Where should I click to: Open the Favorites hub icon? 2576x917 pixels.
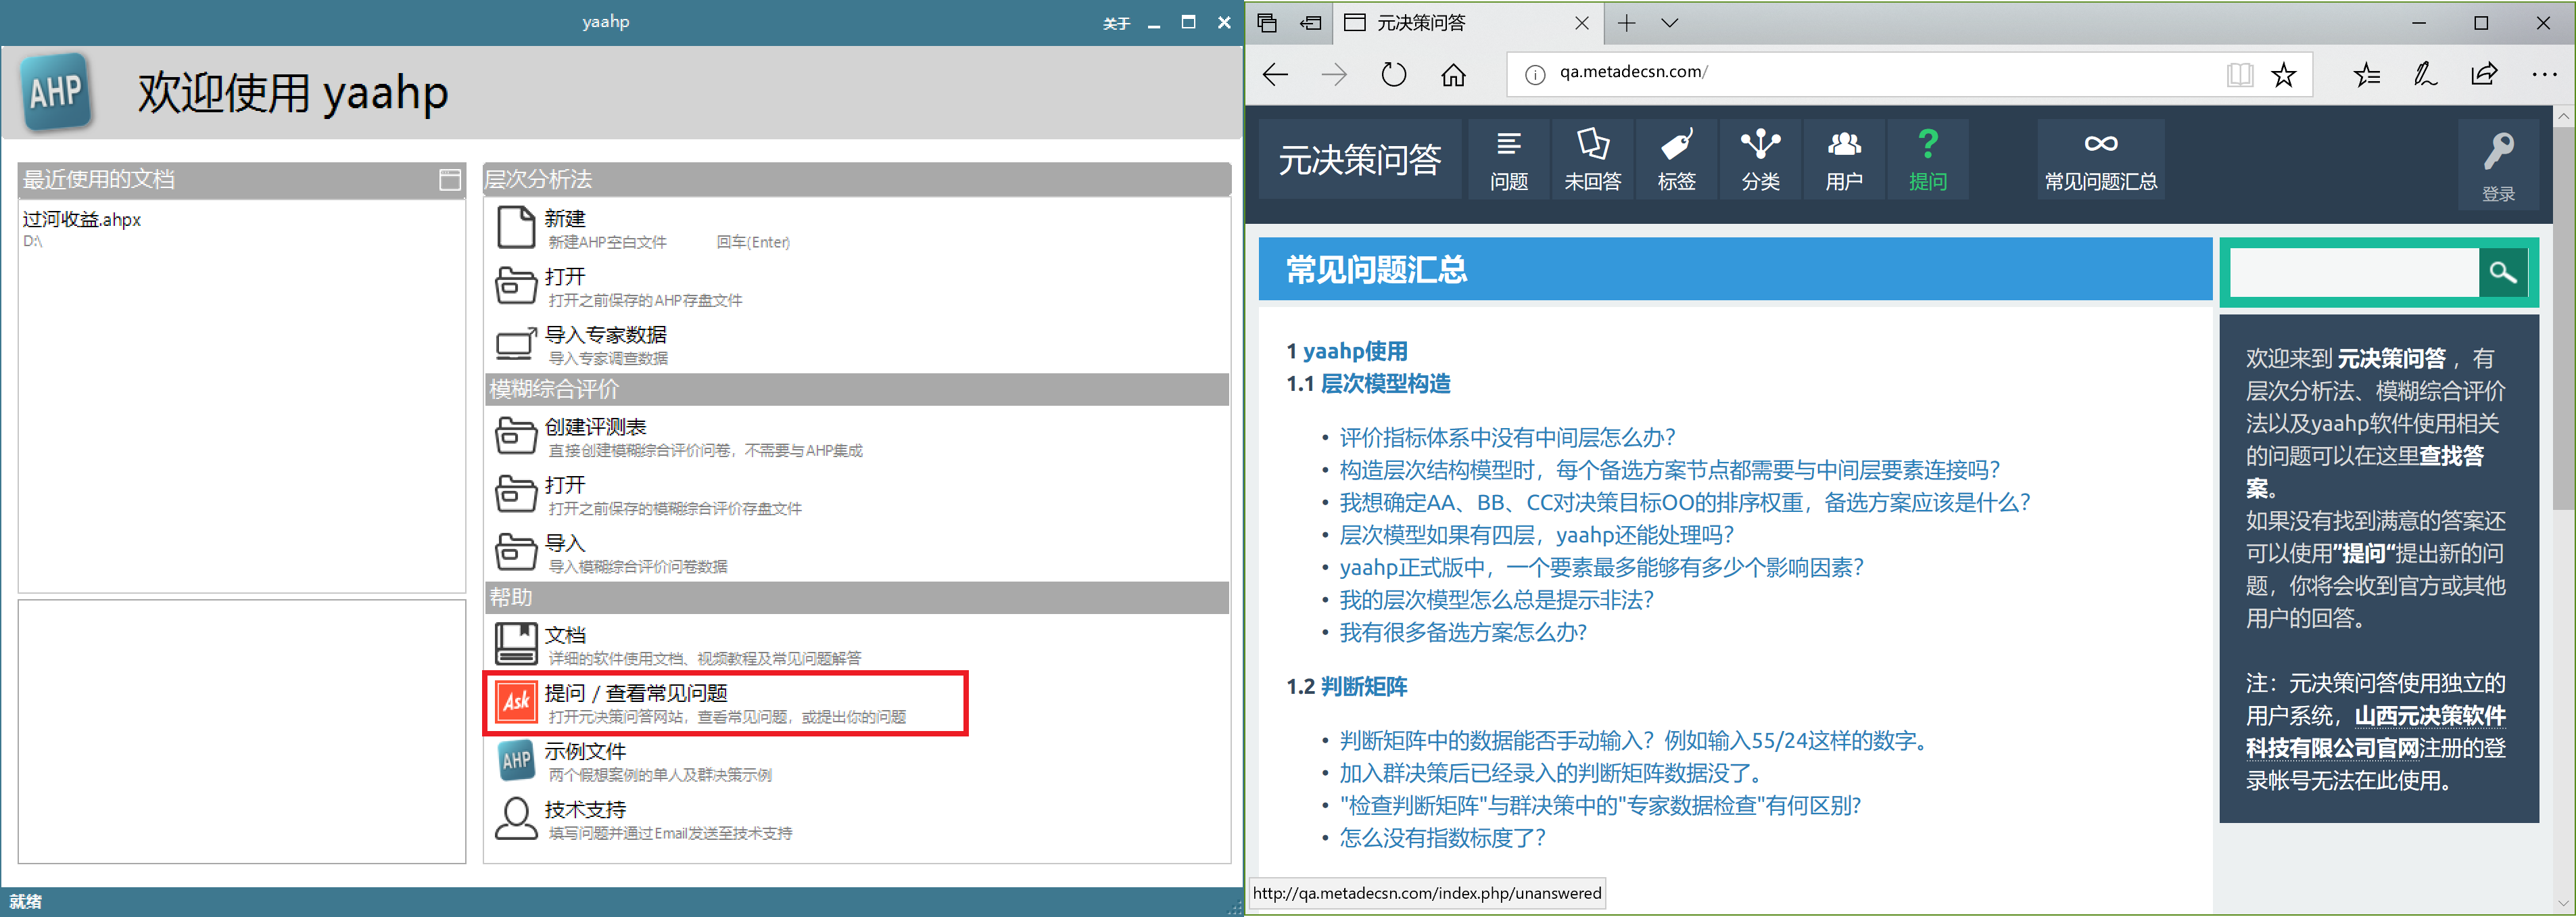tap(2366, 74)
